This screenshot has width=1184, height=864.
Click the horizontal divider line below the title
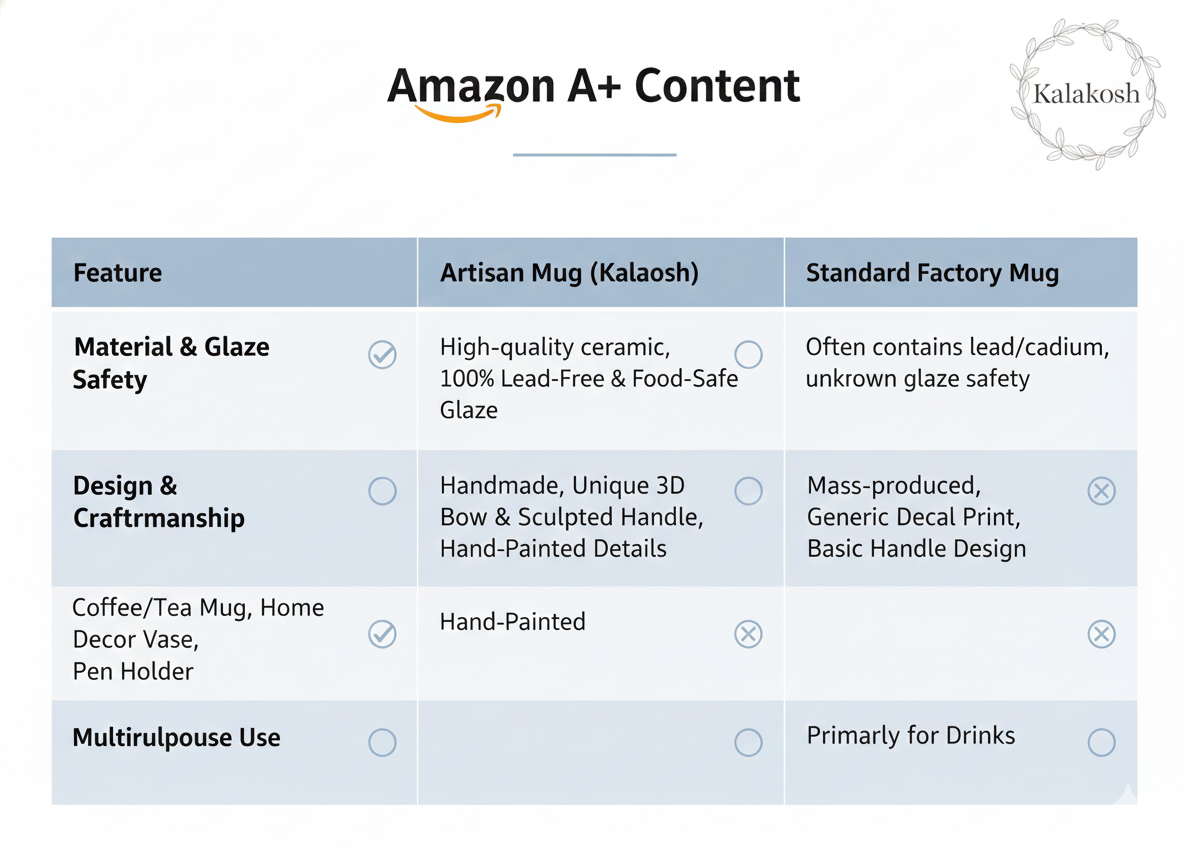[594, 155]
